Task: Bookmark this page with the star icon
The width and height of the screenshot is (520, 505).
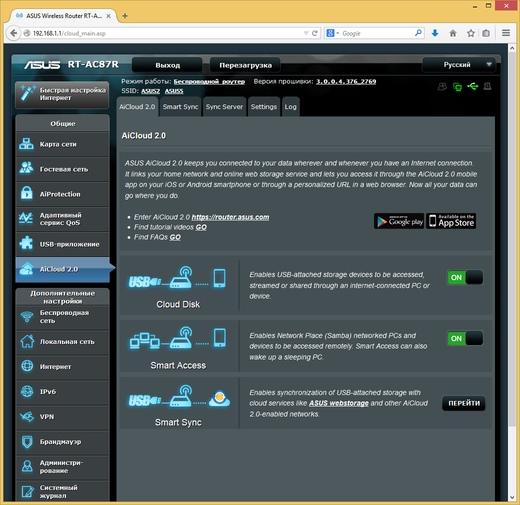Action: pos(471,33)
